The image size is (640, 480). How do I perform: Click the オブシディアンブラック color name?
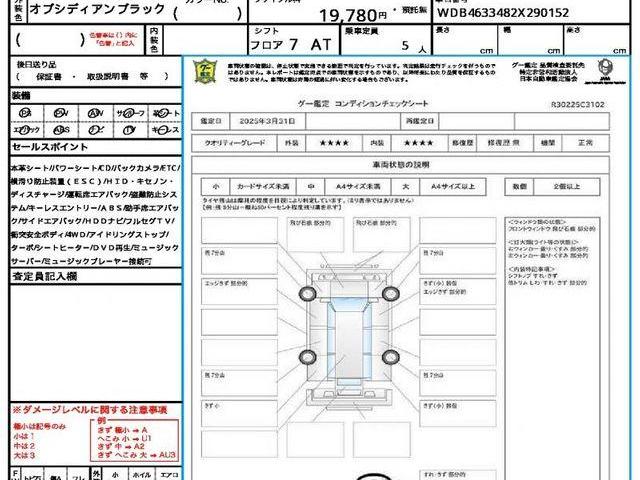coord(97,9)
